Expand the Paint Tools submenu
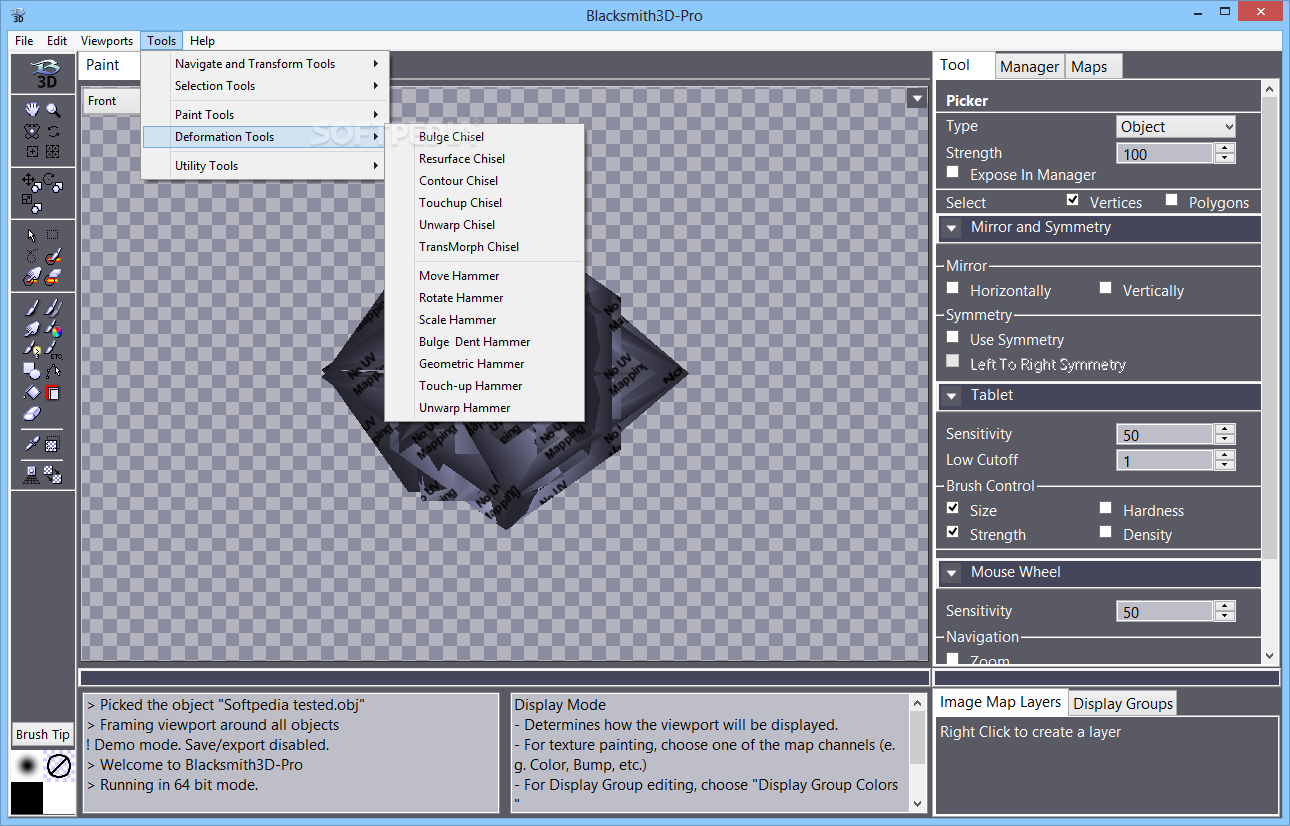The width and height of the screenshot is (1290, 826). click(263, 115)
